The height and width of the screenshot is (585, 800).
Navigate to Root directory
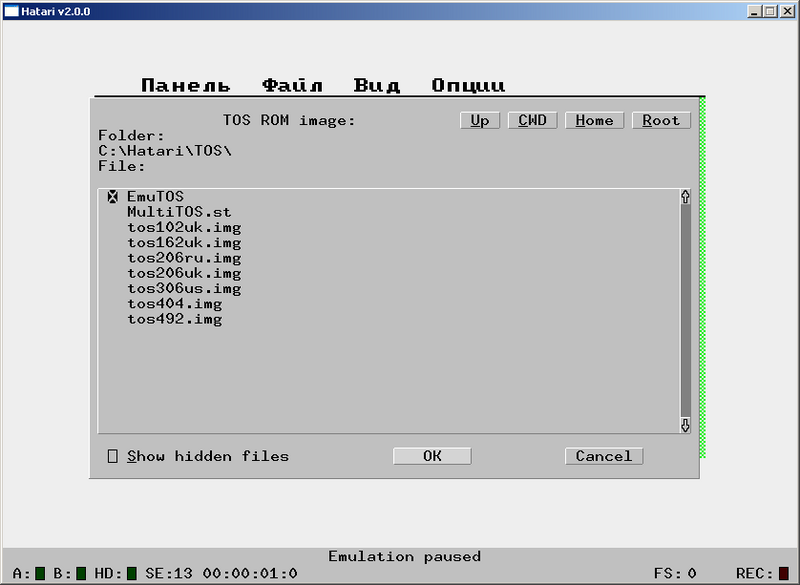pyautogui.click(x=661, y=120)
